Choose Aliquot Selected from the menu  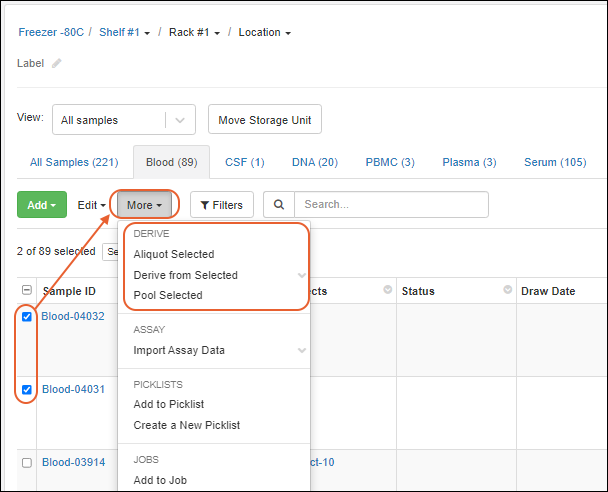point(174,254)
